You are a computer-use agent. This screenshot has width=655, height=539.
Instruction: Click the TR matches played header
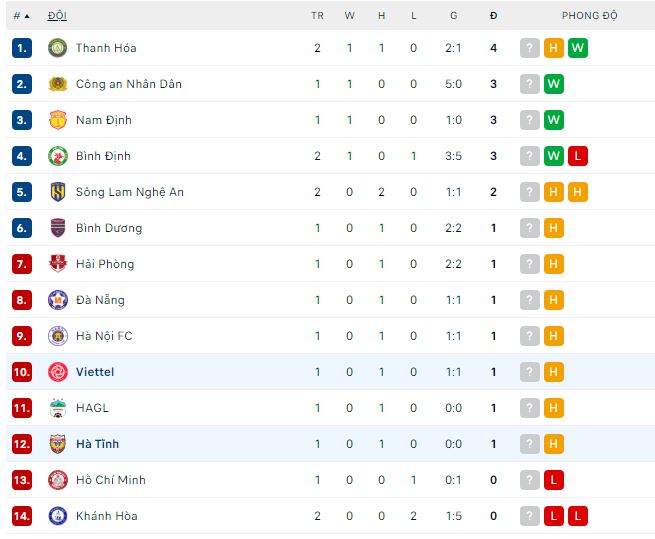317,16
